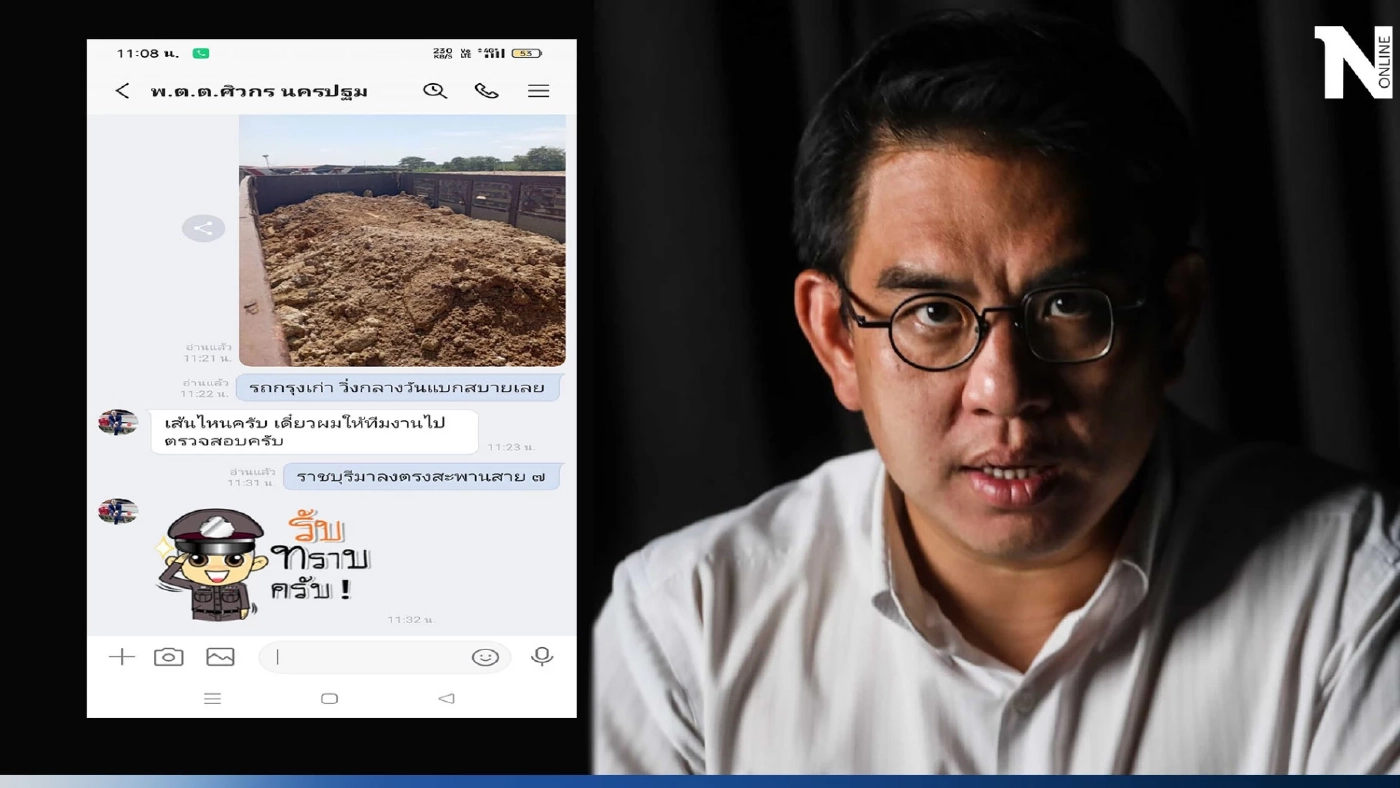Open the sticker and emoji picker
1400x788 pixels.
pos(486,657)
